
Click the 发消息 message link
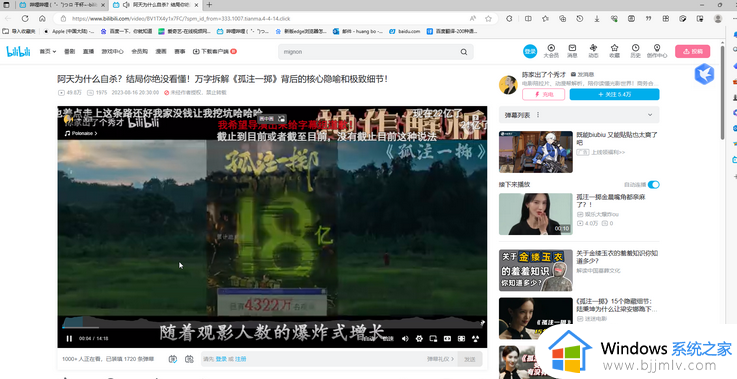click(582, 74)
